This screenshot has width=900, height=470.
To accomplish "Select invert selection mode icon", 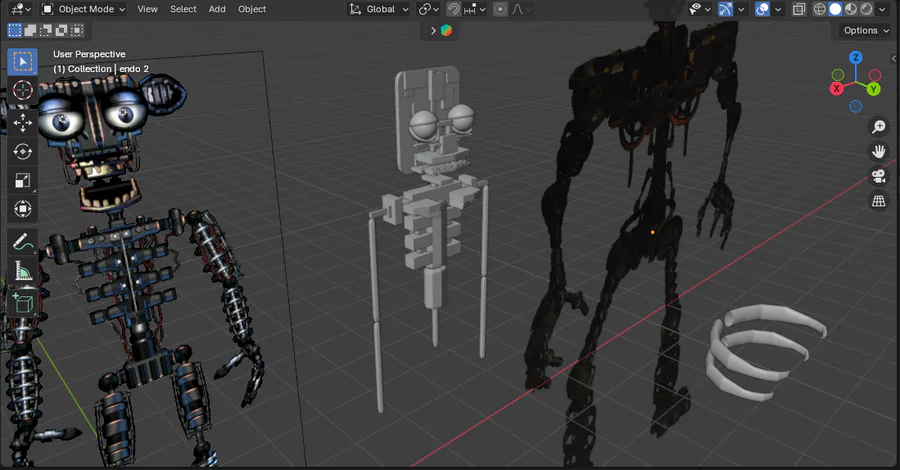I will pos(61,30).
